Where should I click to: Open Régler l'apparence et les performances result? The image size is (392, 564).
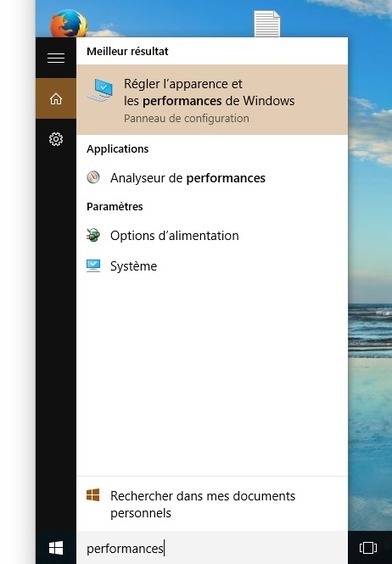point(212,100)
